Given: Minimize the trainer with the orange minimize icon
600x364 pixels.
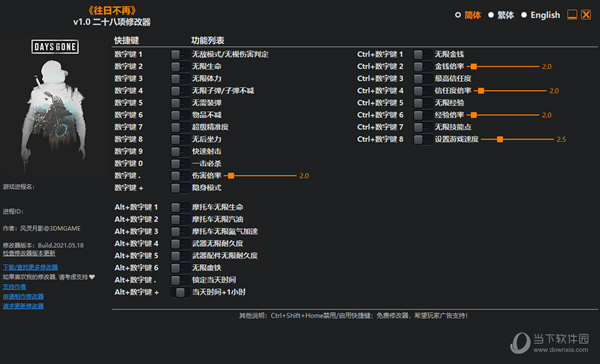Looking at the screenshot, I should coord(572,15).
